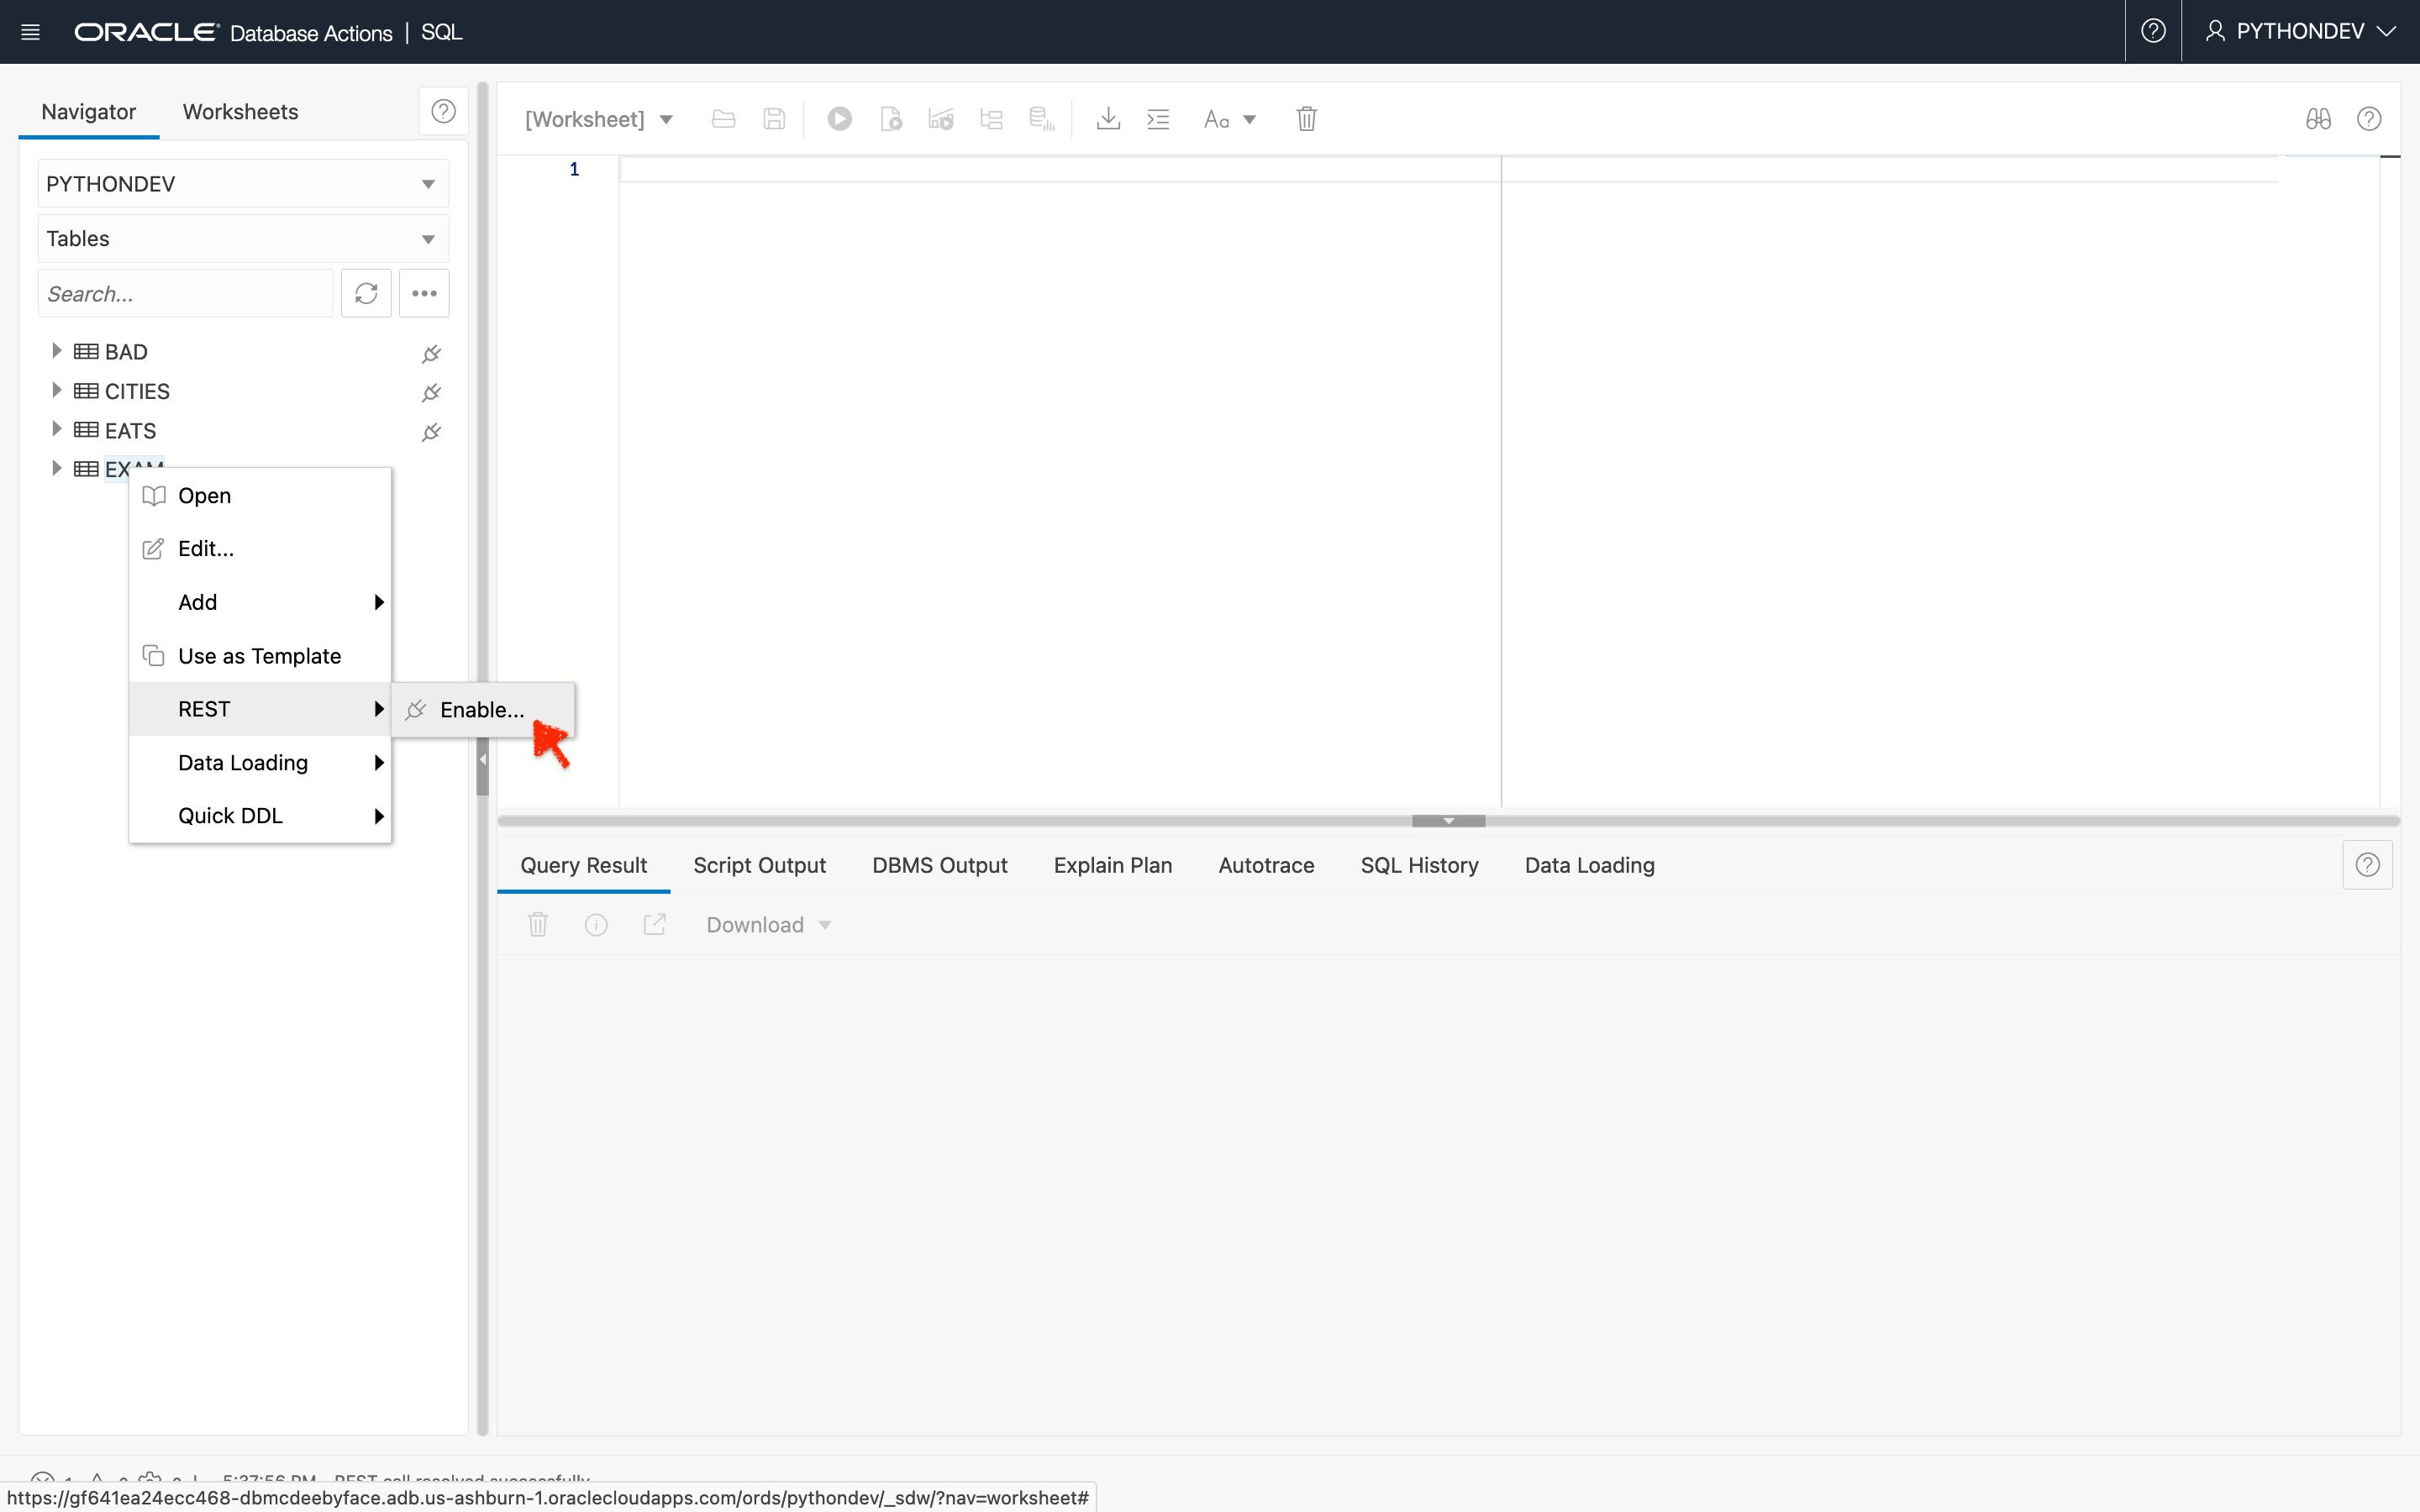
Task: Click the table search input field
Action: (x=185, y=293)
